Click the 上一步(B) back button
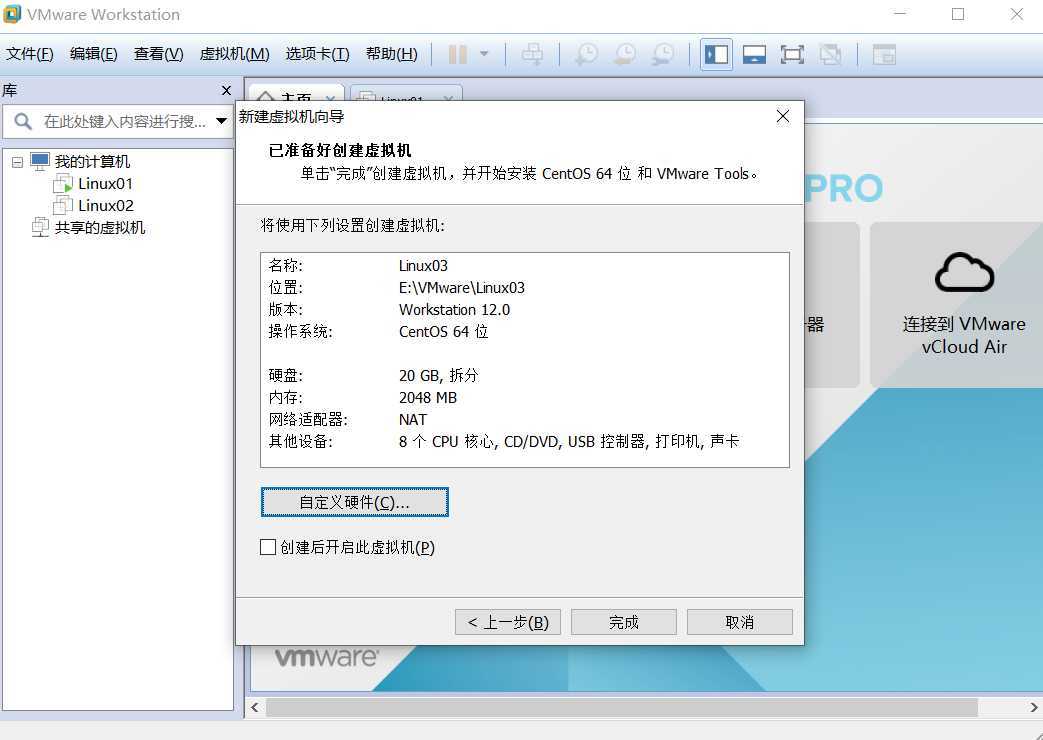 pyautogui.click(x=508, y=622)
